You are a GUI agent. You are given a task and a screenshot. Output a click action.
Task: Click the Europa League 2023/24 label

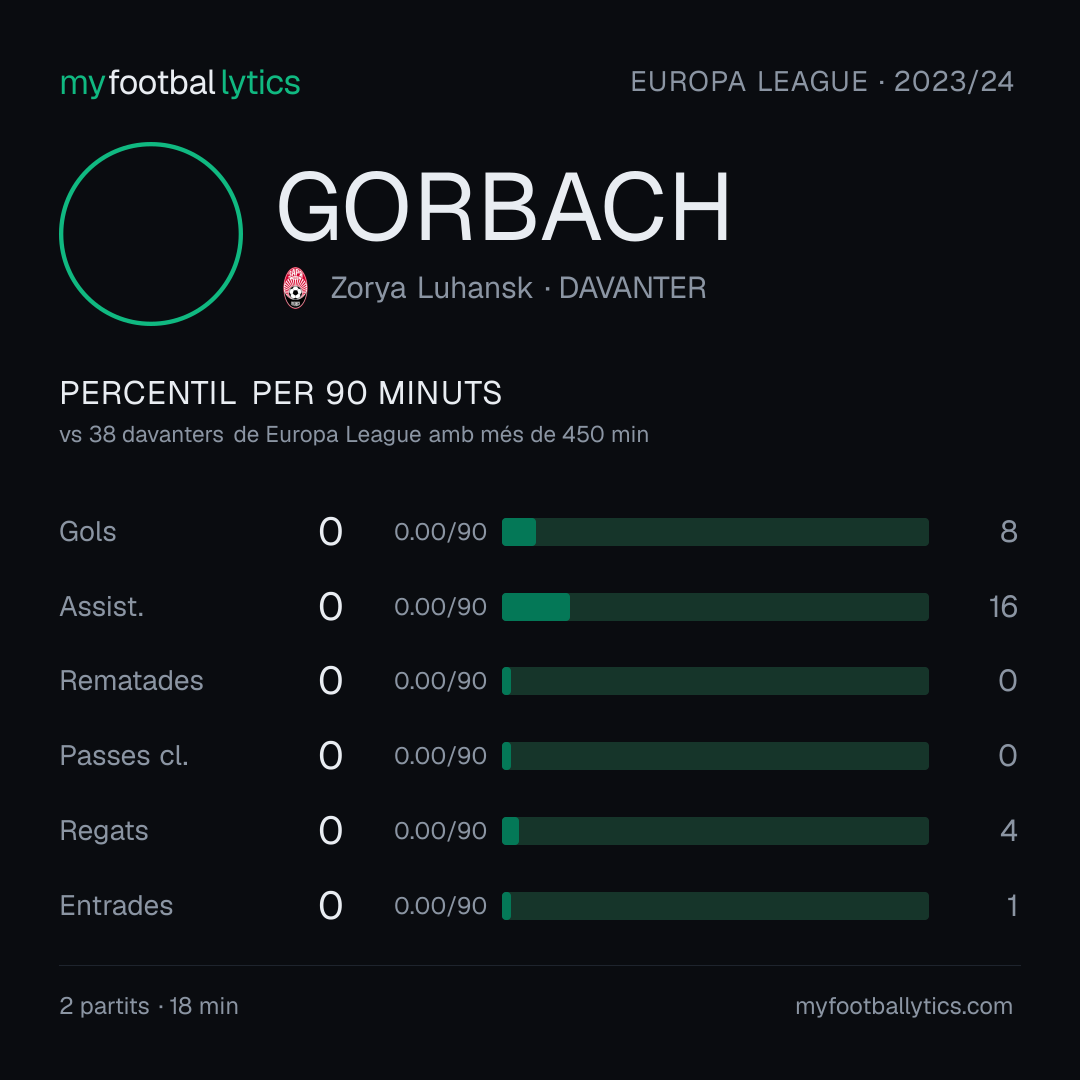[x=822, y=82]
